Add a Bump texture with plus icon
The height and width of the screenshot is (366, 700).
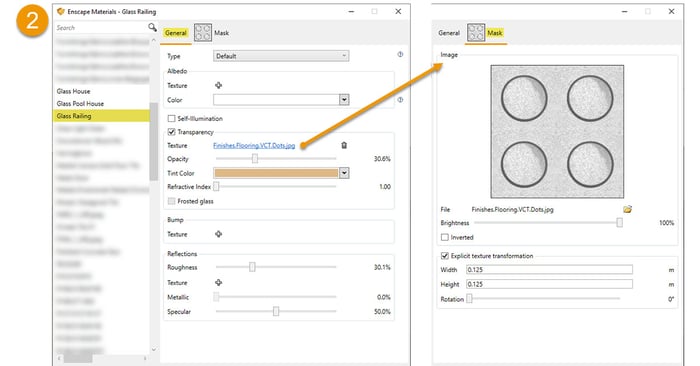[218, 234]
